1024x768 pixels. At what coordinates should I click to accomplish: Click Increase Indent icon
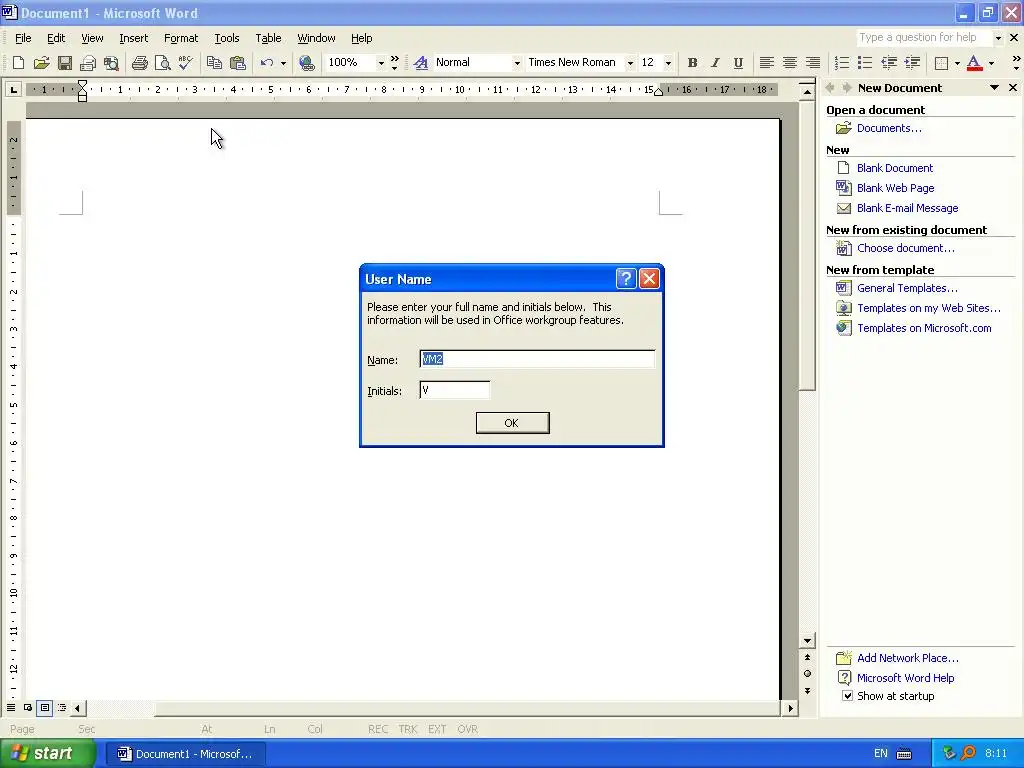click(x=912, y=63)
